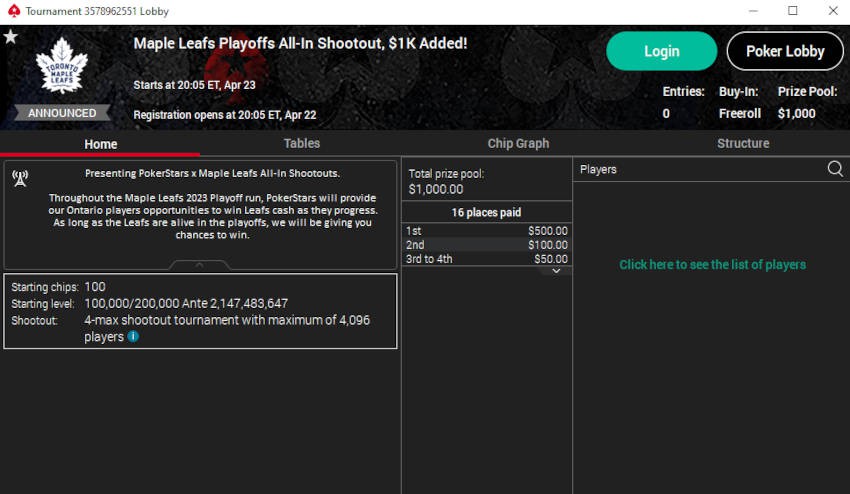Open the Chip Graph tab

pyautogui.click(x=518, y=144)
